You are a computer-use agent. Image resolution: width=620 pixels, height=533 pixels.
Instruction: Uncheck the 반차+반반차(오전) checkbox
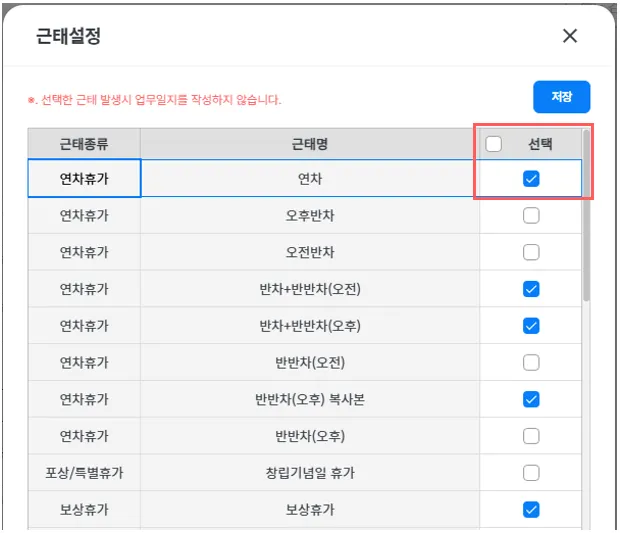pyautogui.click(x=531, y=289)
